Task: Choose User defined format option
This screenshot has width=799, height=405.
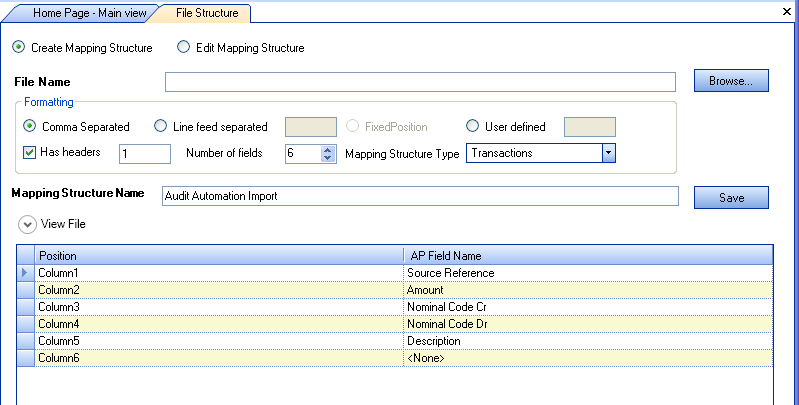Action: (x=472, y=126)
